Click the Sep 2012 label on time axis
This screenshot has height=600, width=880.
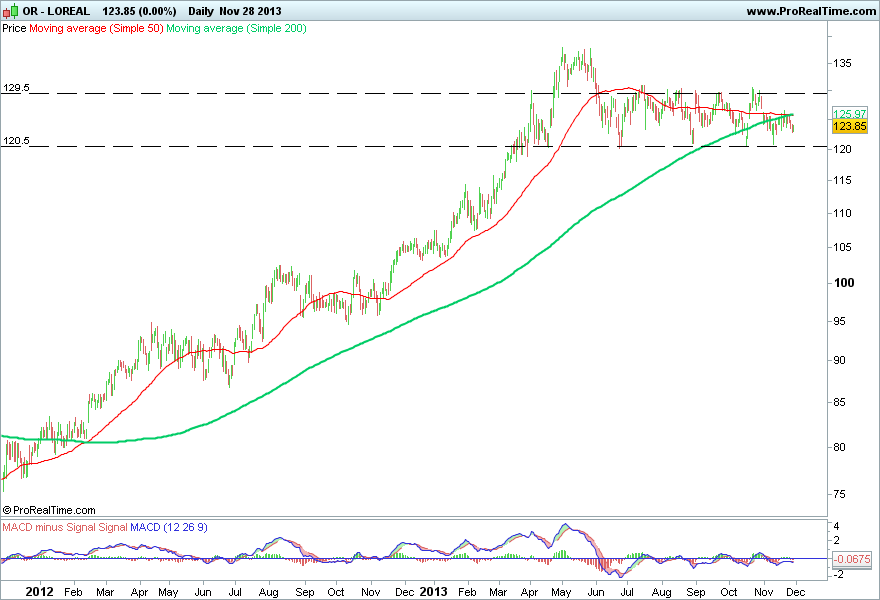[x=305, y=592]
